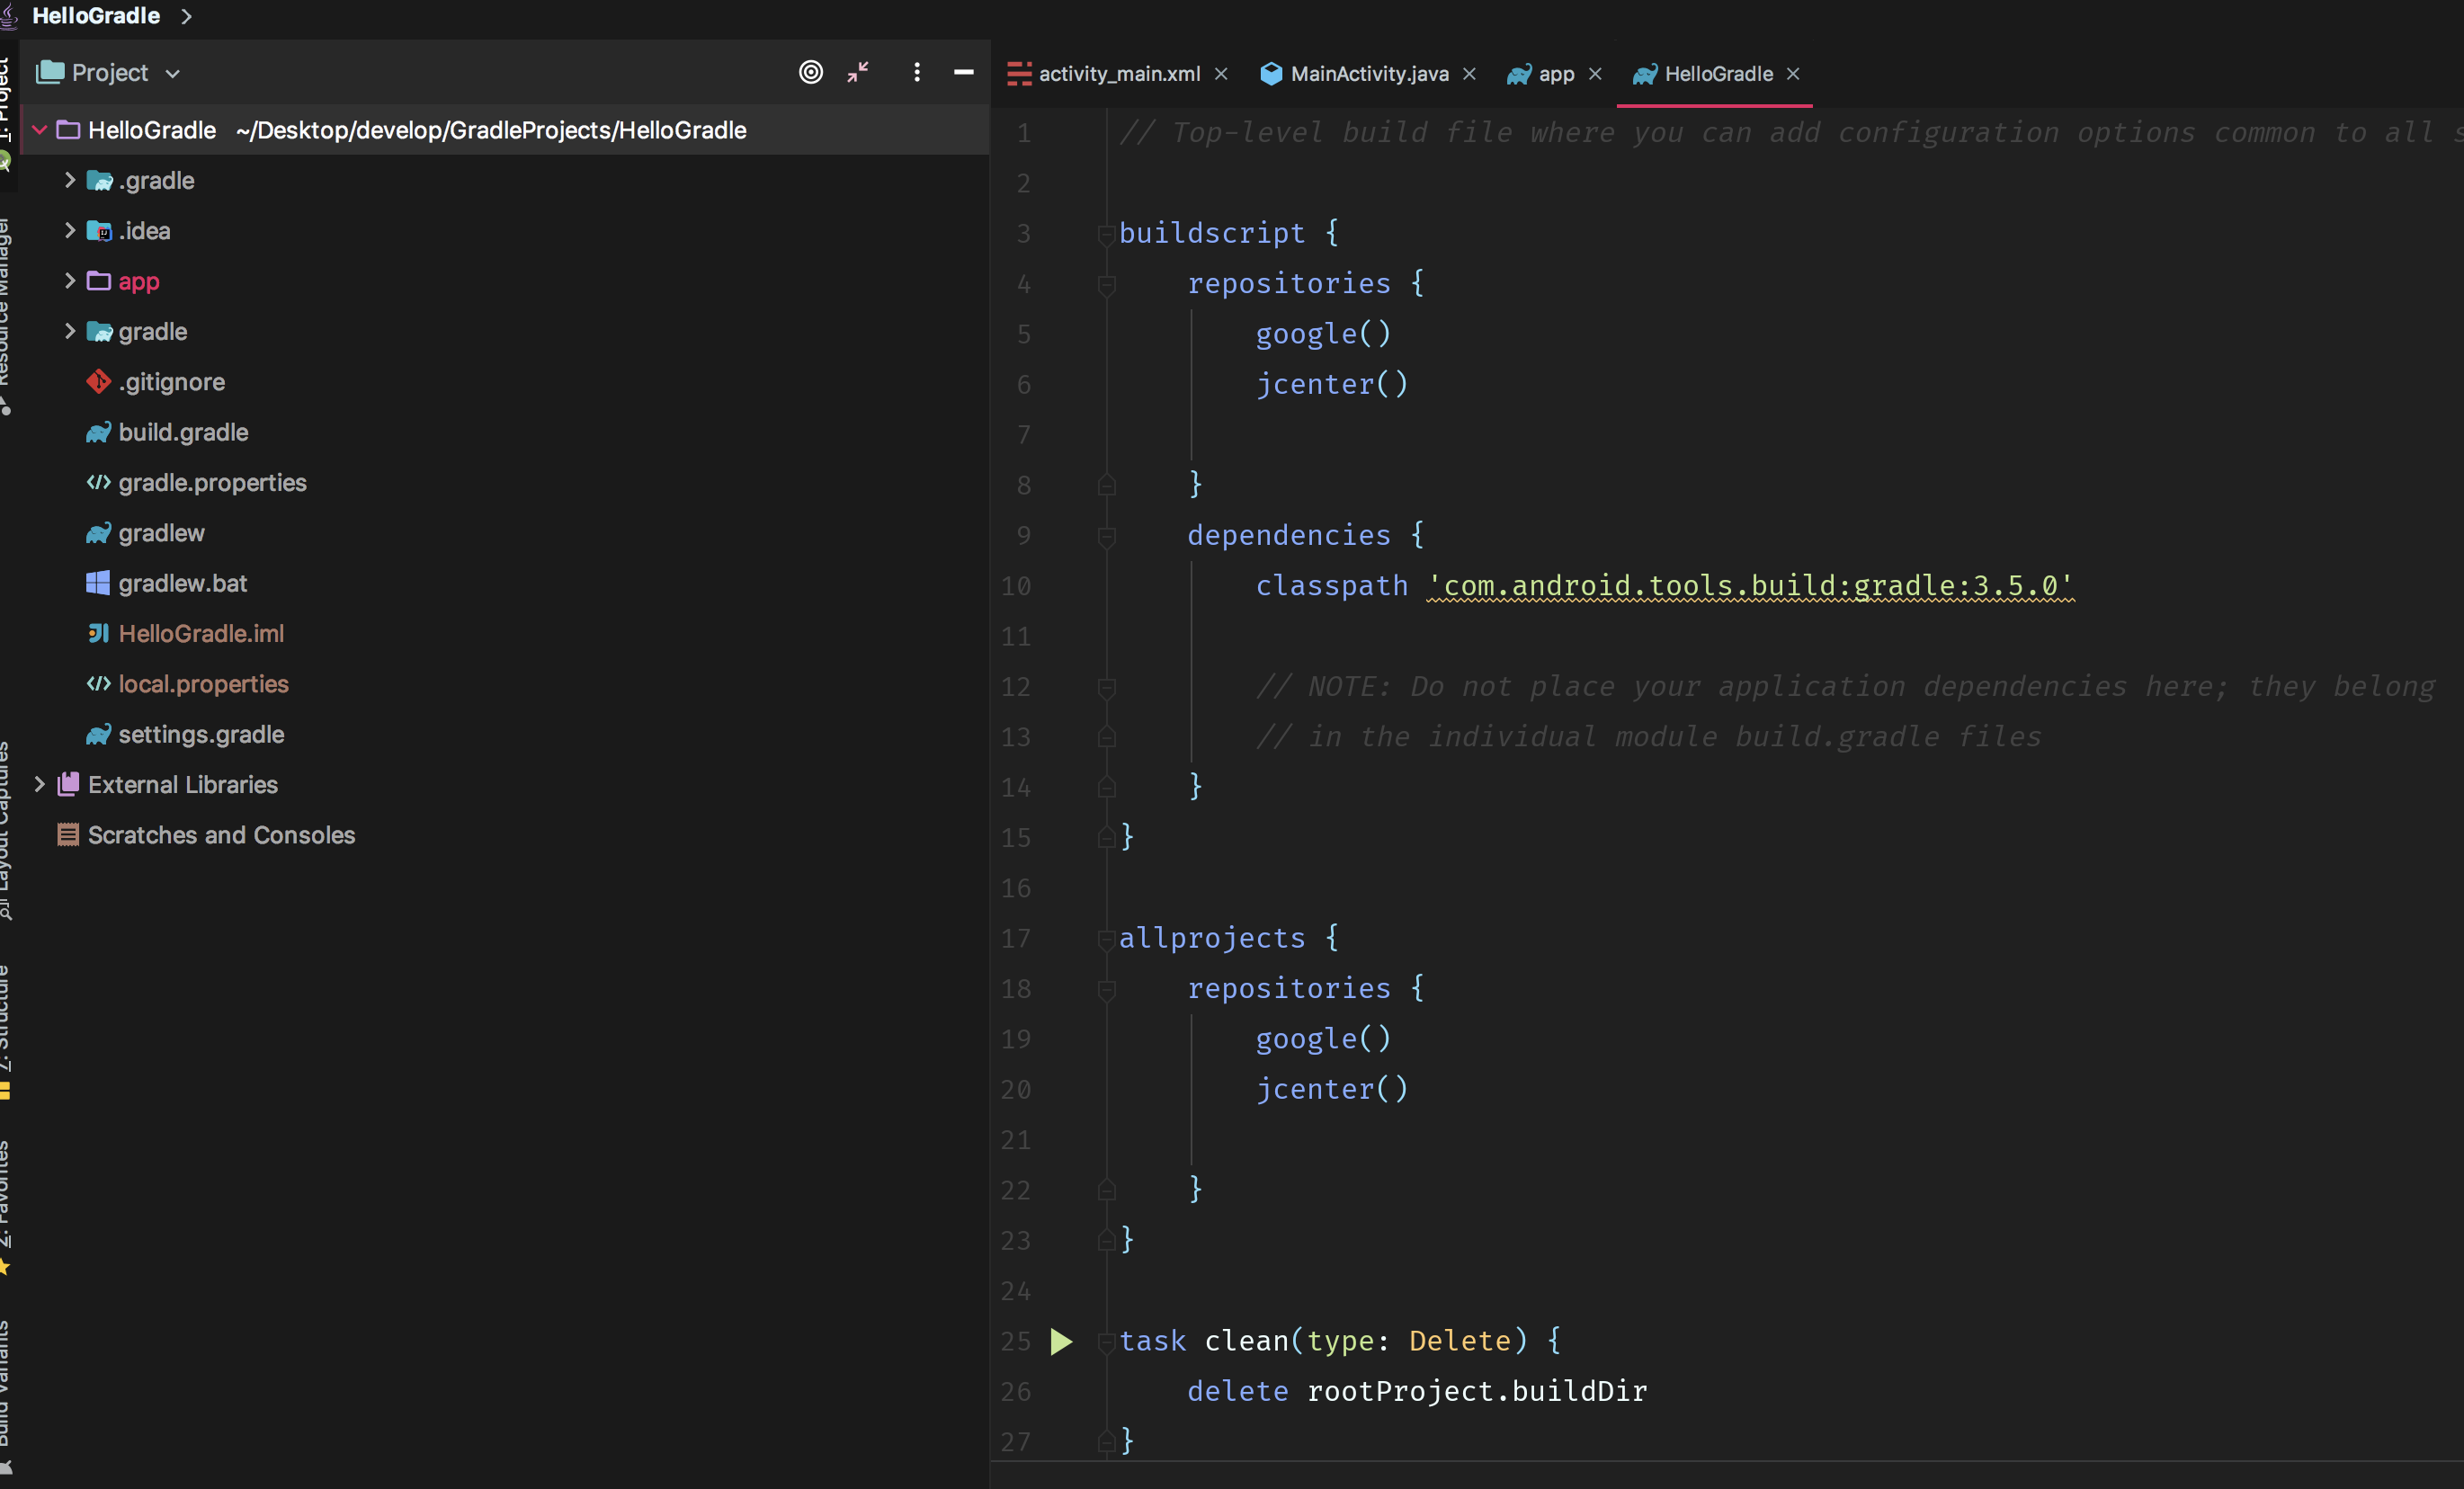
Task: Close the MainActivity.java tab
Action: pos(1469,74)
